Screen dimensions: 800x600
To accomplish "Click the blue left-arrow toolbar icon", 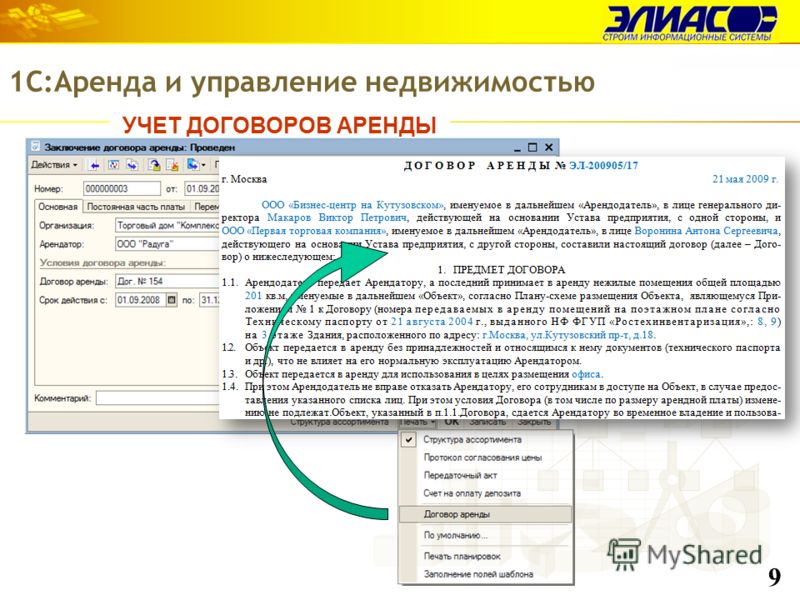I will (94, 165).
